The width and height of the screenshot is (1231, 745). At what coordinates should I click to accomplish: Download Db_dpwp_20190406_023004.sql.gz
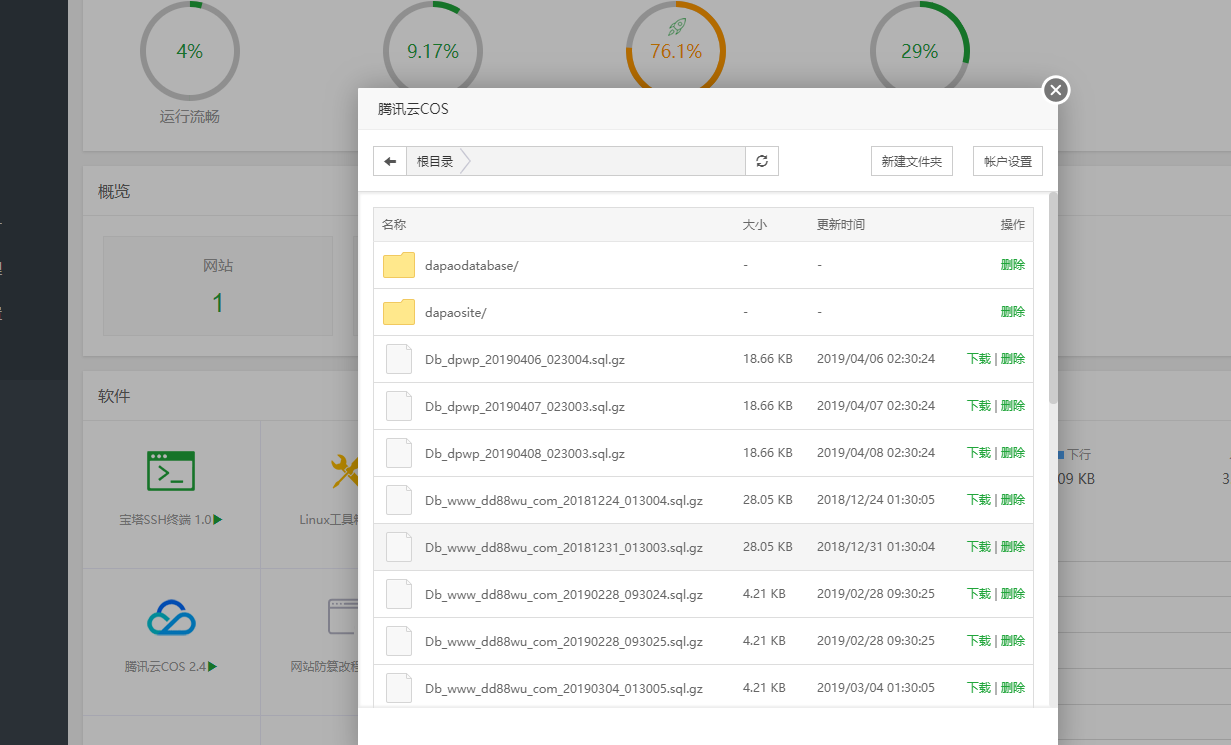(979, 359)
